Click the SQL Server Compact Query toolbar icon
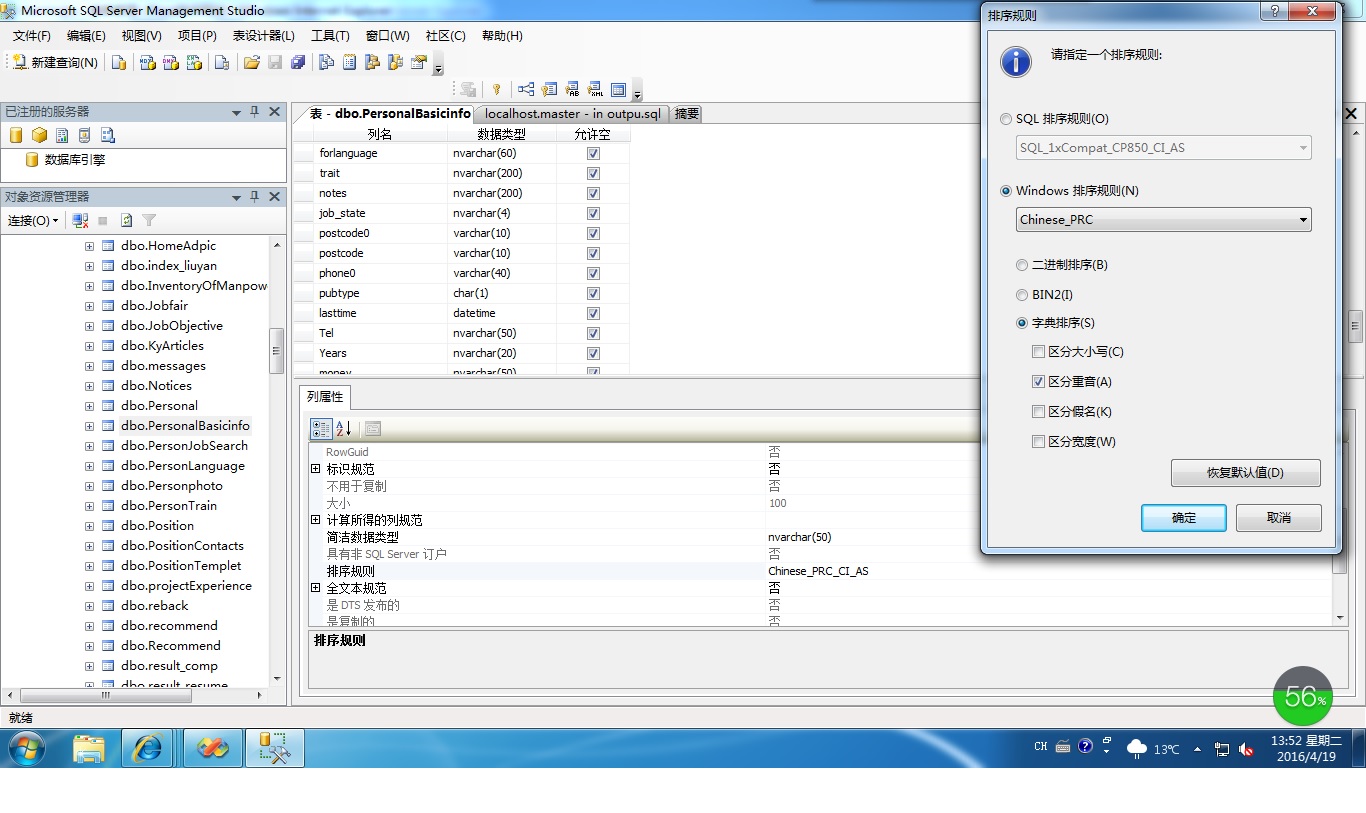 tap(222, 62)
